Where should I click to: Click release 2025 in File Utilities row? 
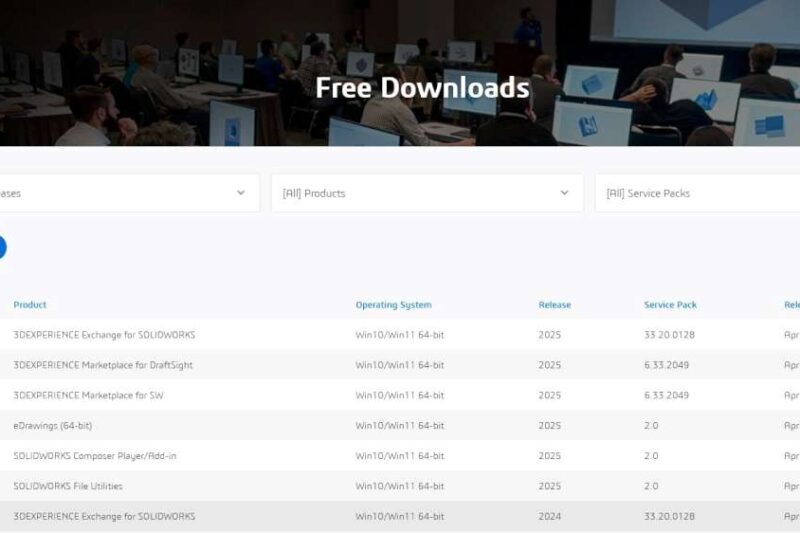click(549, 486)
